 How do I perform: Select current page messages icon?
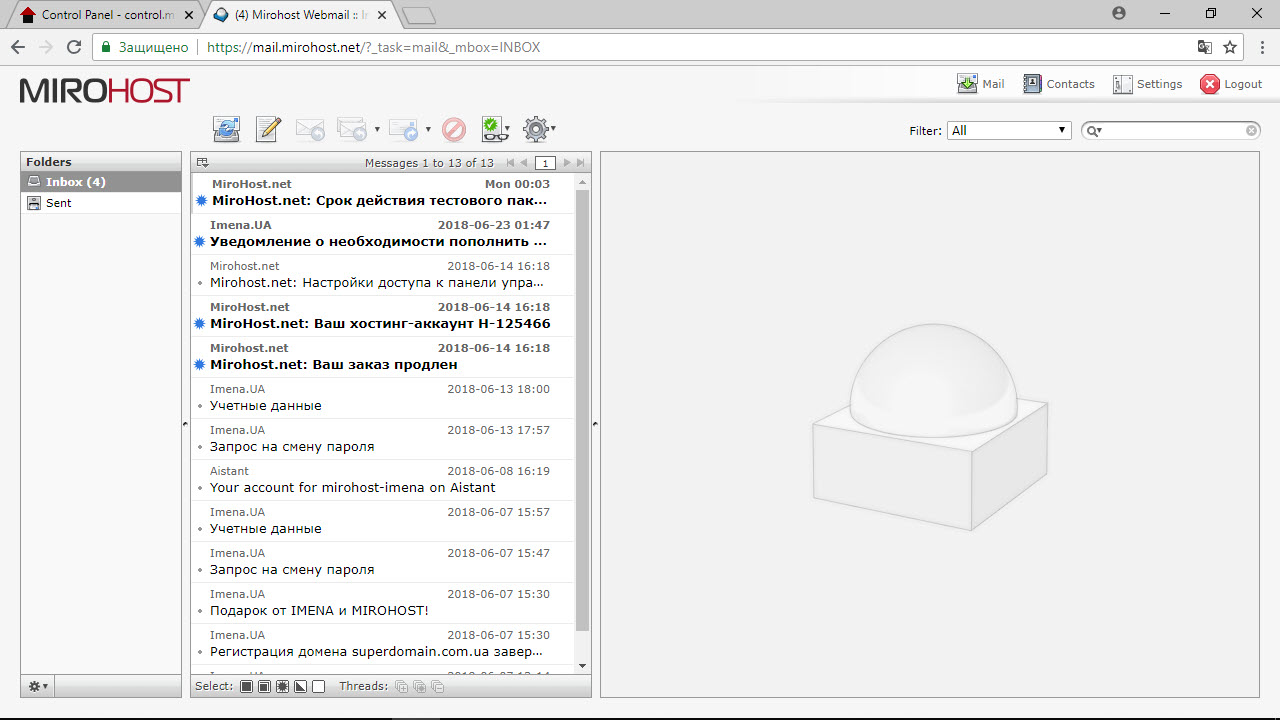pyautogui.click(x=264, y=686)
